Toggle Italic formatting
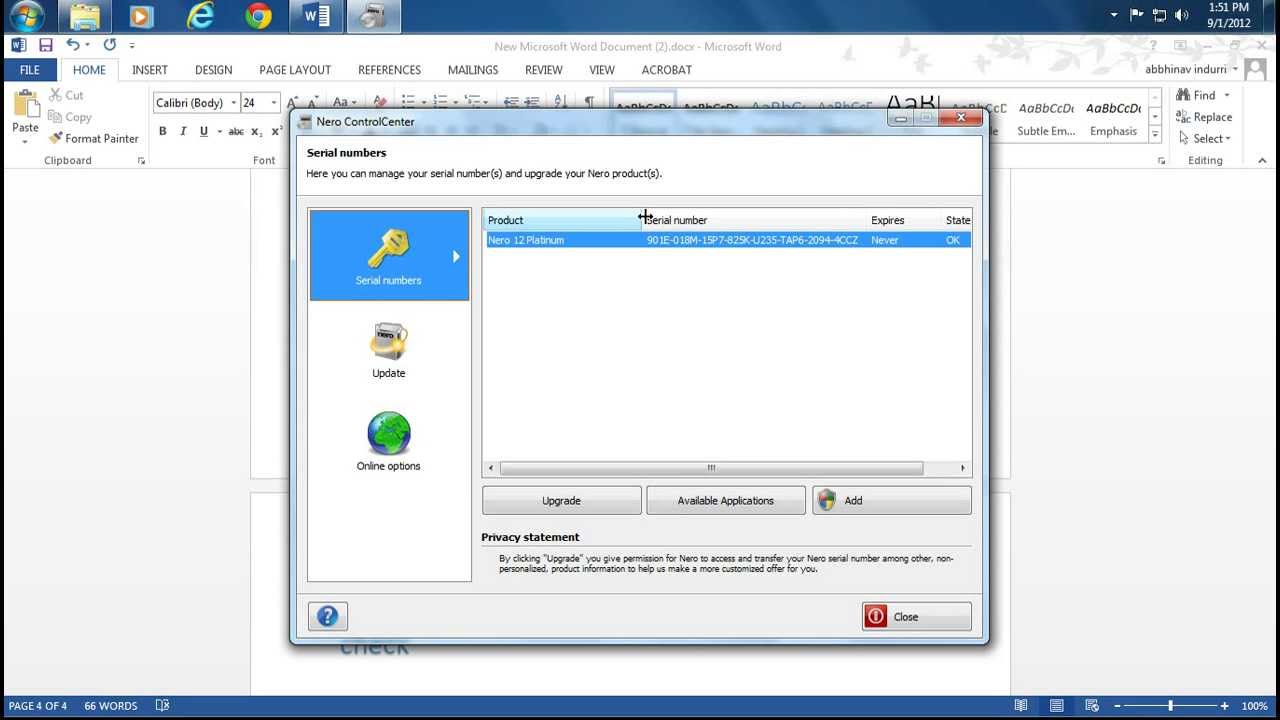This screenshot has width=1280, height=720. 183,131
